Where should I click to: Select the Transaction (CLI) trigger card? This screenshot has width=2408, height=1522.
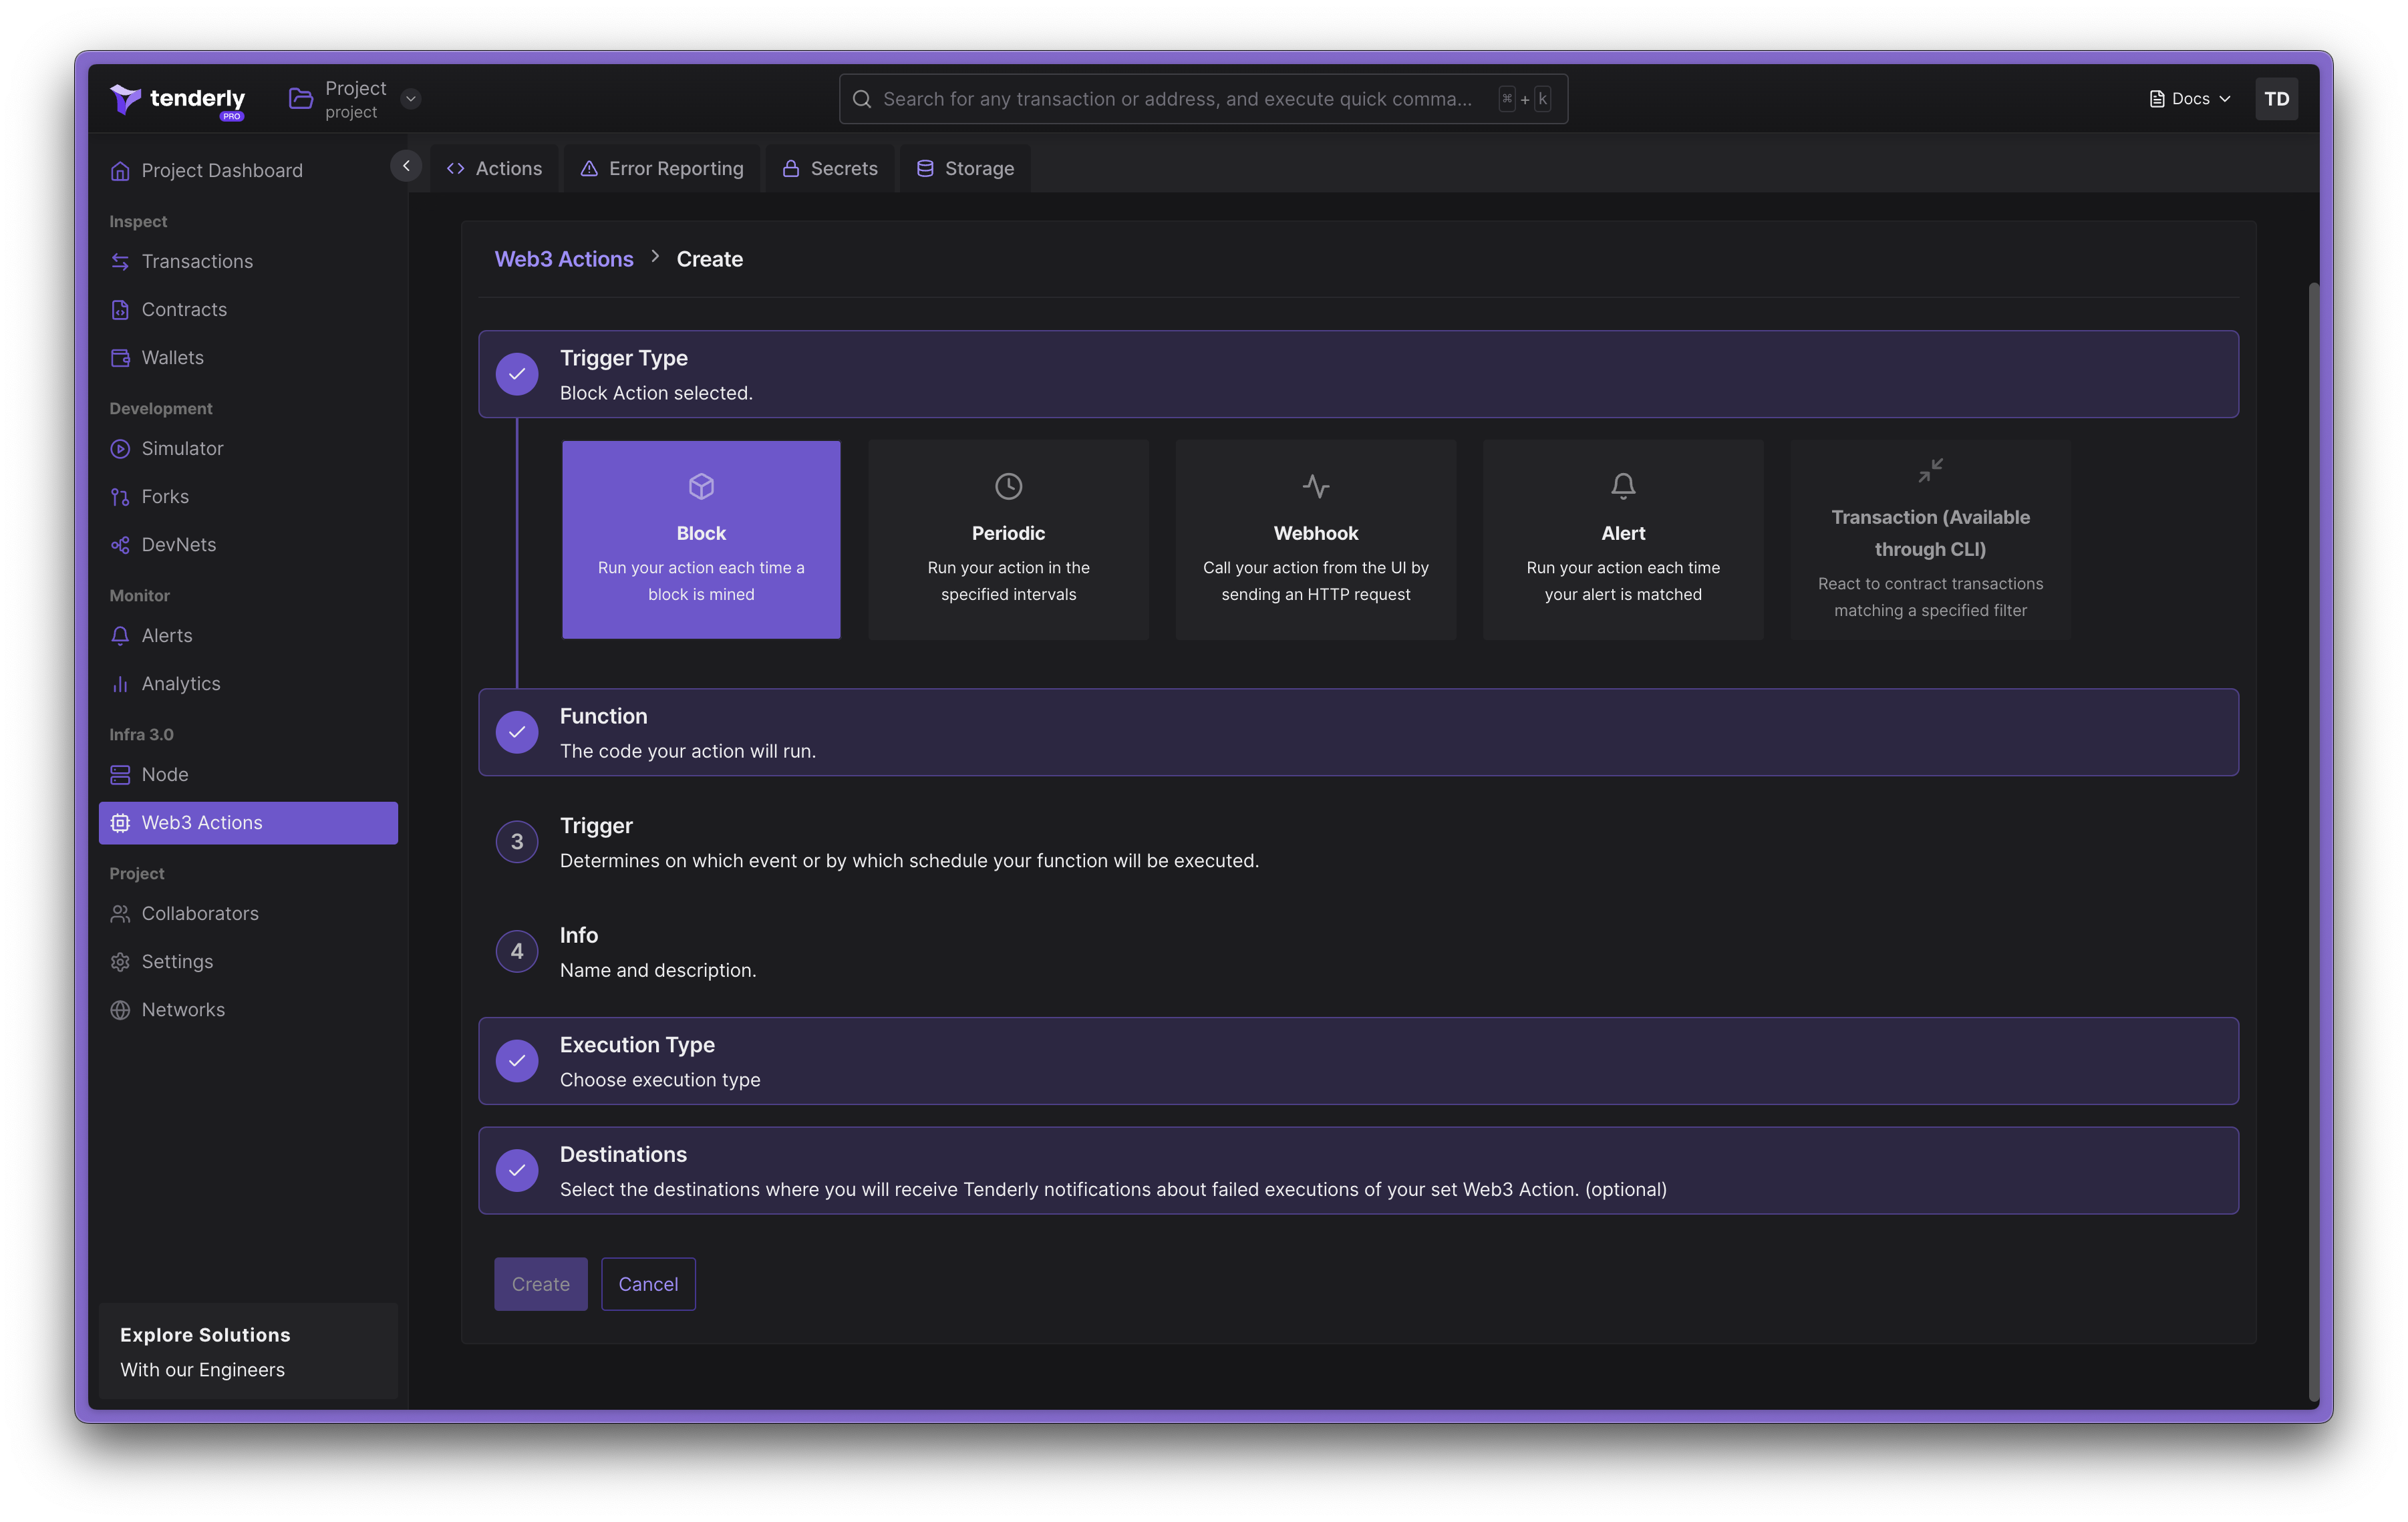pos(1930,539)
